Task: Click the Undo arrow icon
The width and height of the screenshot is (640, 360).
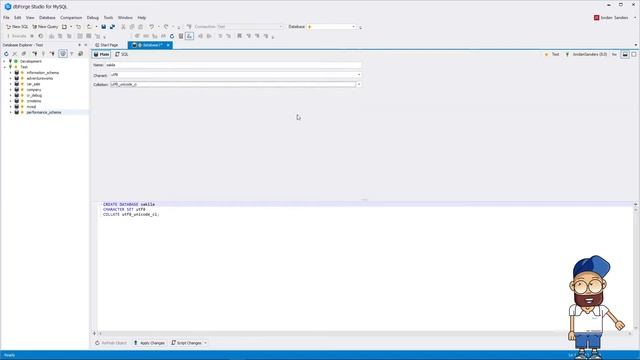Action: 151,27
